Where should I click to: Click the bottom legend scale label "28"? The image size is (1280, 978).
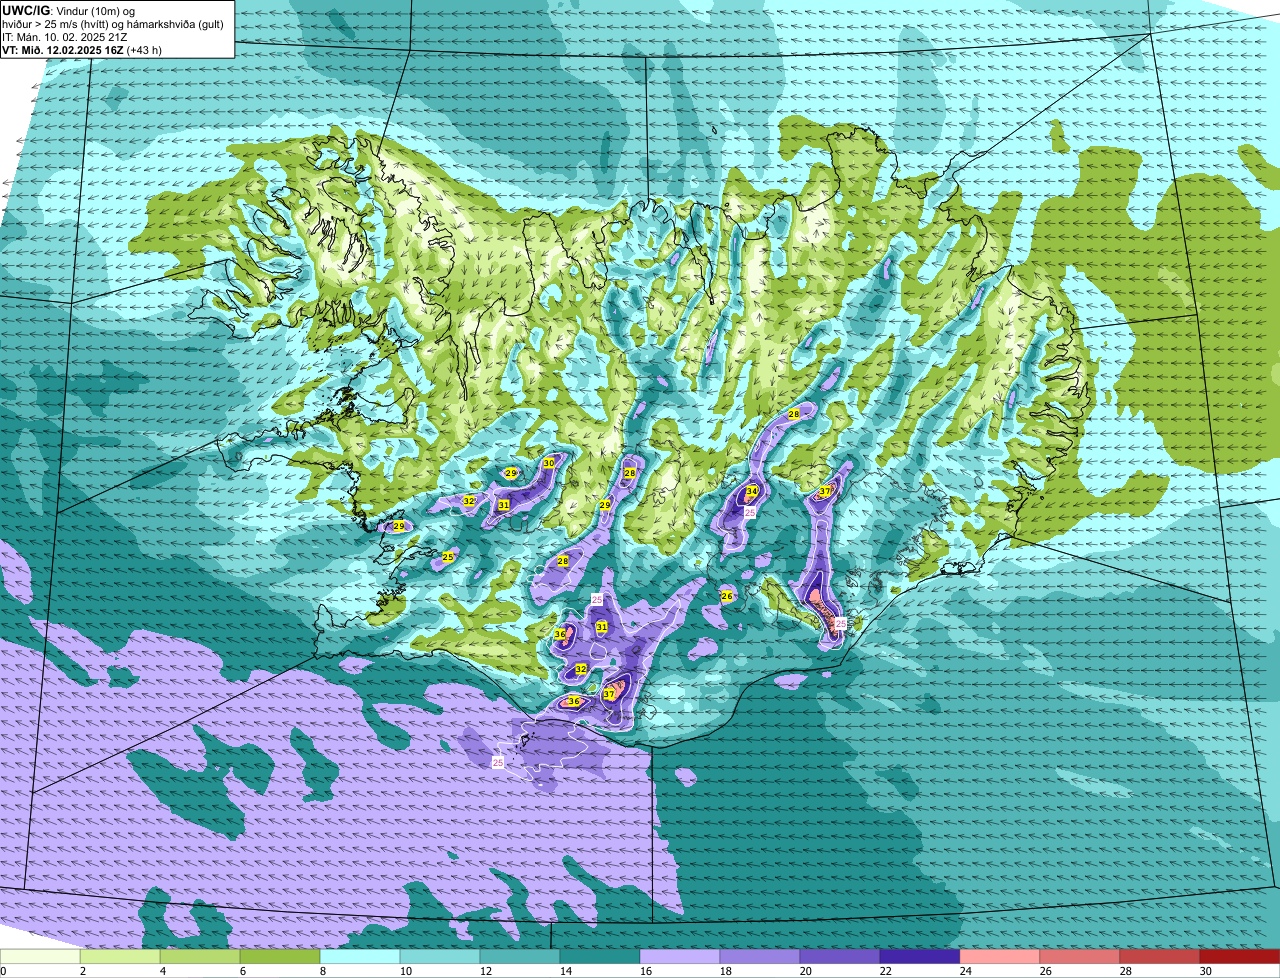click(1126, 971)
